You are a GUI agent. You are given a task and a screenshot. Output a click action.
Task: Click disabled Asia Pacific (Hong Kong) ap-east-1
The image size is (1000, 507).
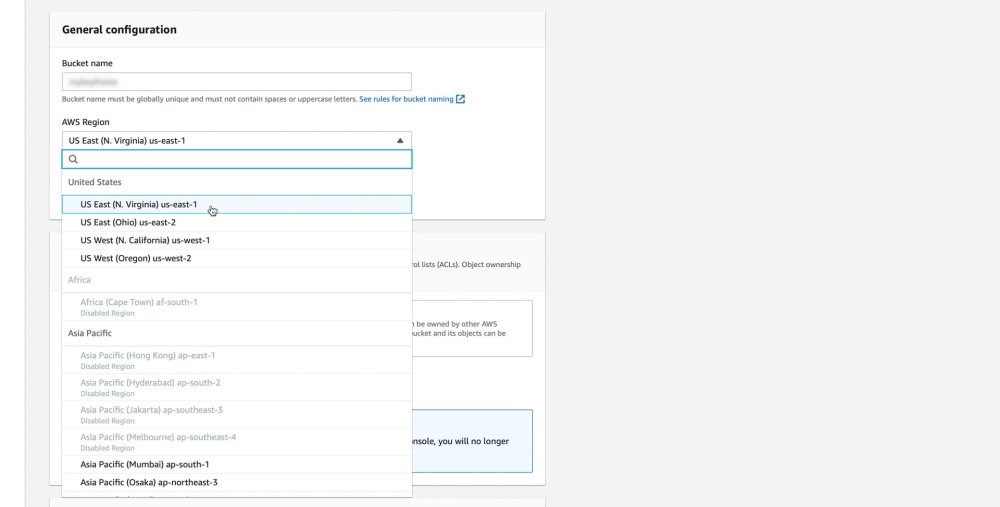(237, 360)
